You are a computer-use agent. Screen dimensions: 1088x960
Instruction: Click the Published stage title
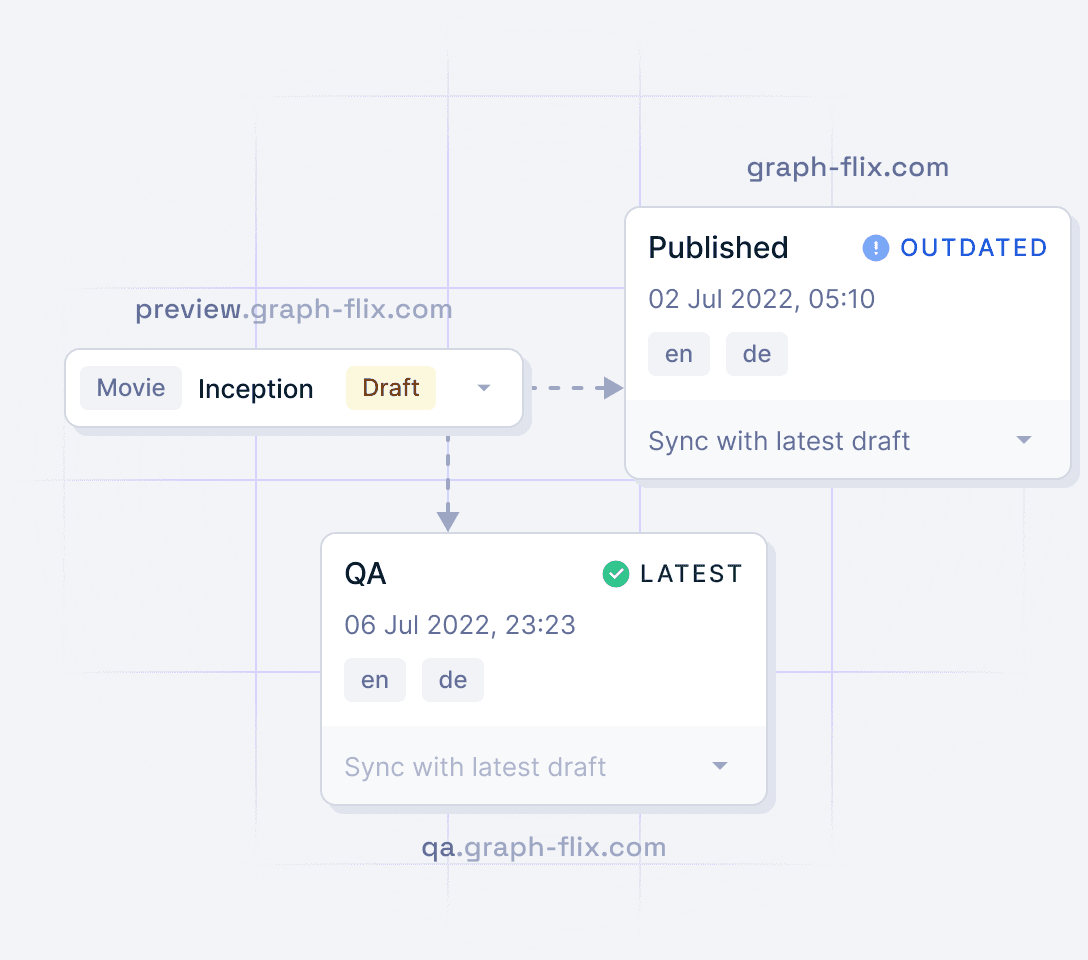click(718, 248)
